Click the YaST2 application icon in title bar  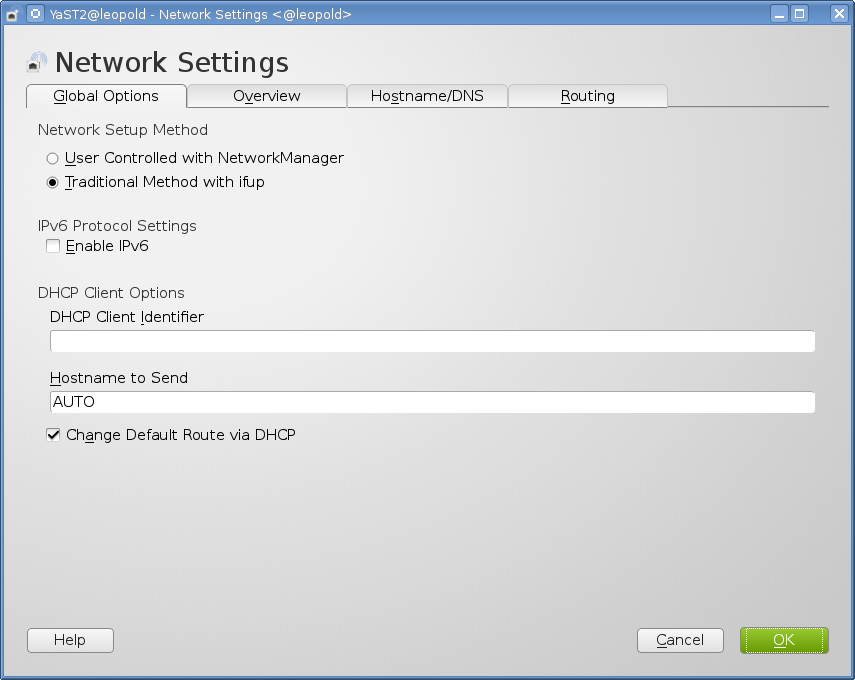pyautogui.click(x=34, y=14)
